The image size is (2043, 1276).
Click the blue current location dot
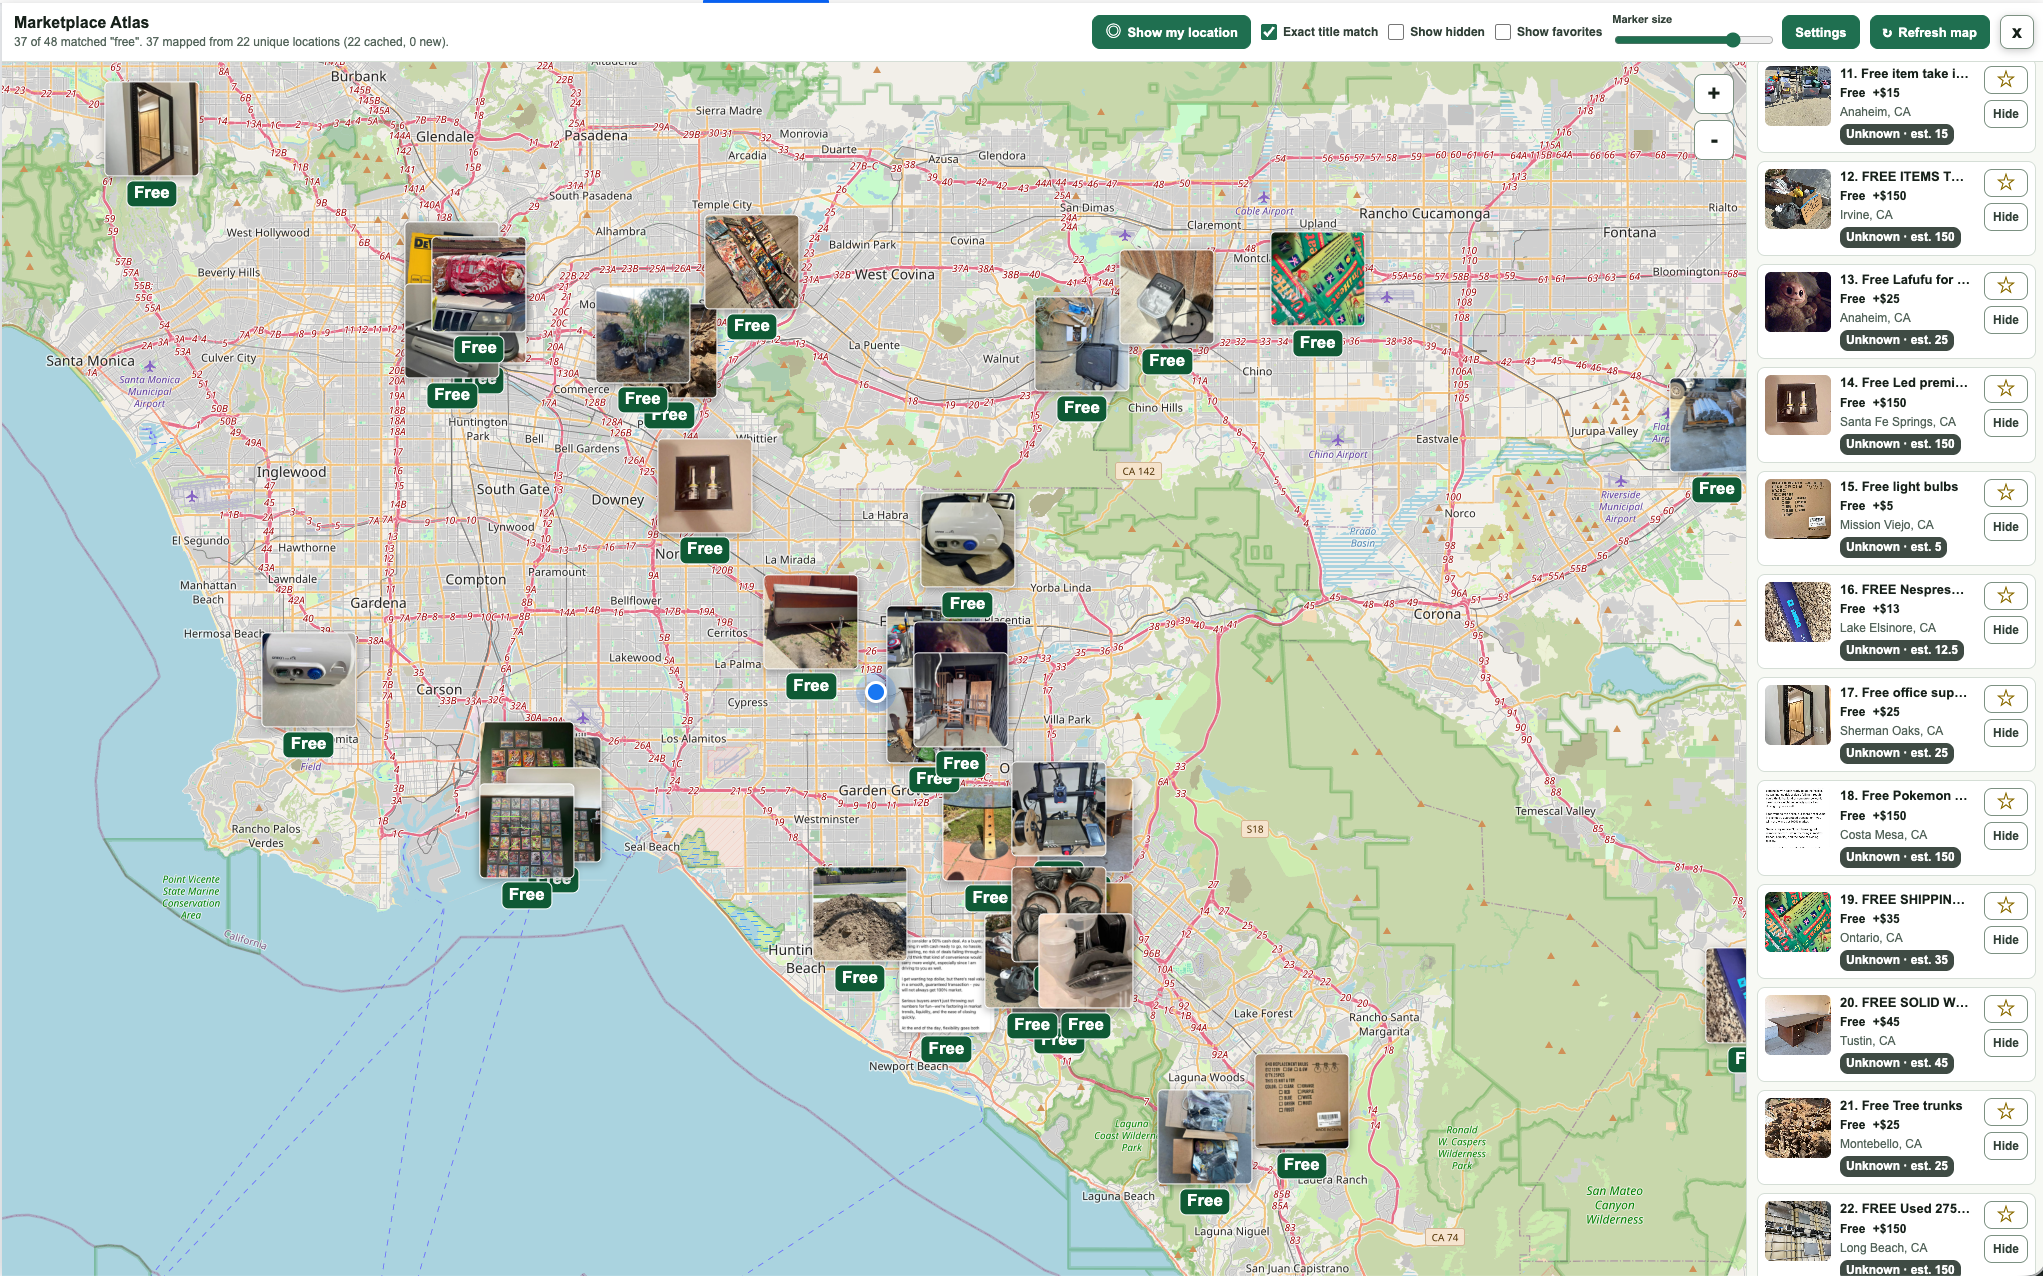tap(876, 691)
